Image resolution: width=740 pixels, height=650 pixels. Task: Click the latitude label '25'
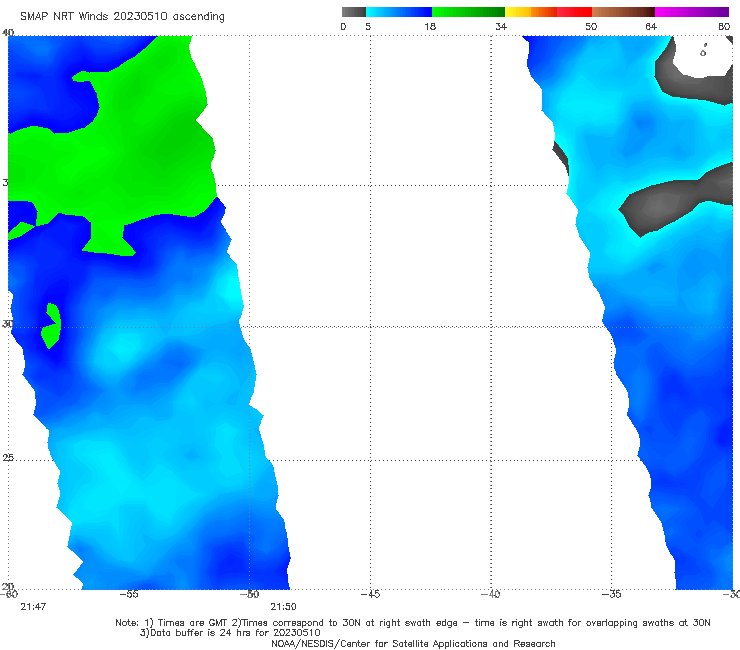pyautogui.click(x=8, y=458)
